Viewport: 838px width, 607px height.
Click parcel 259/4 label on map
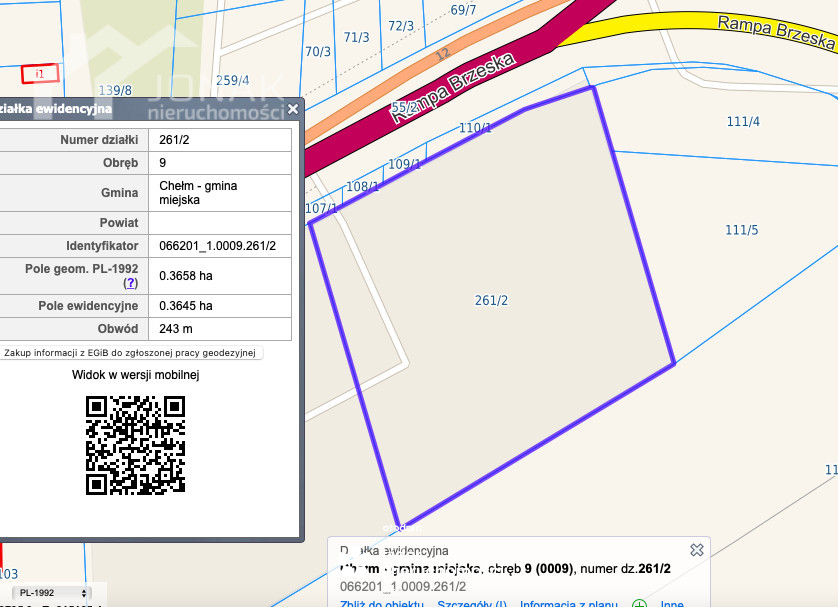[232, 80]
